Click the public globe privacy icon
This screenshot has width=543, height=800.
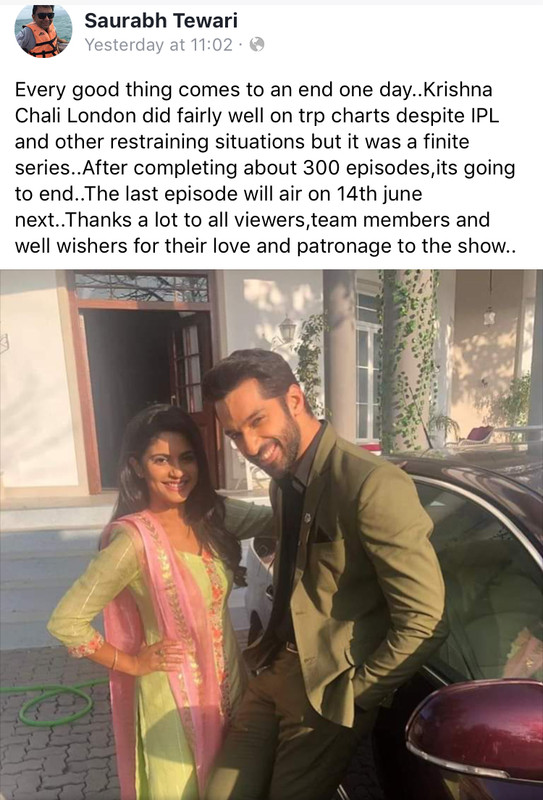257,45
